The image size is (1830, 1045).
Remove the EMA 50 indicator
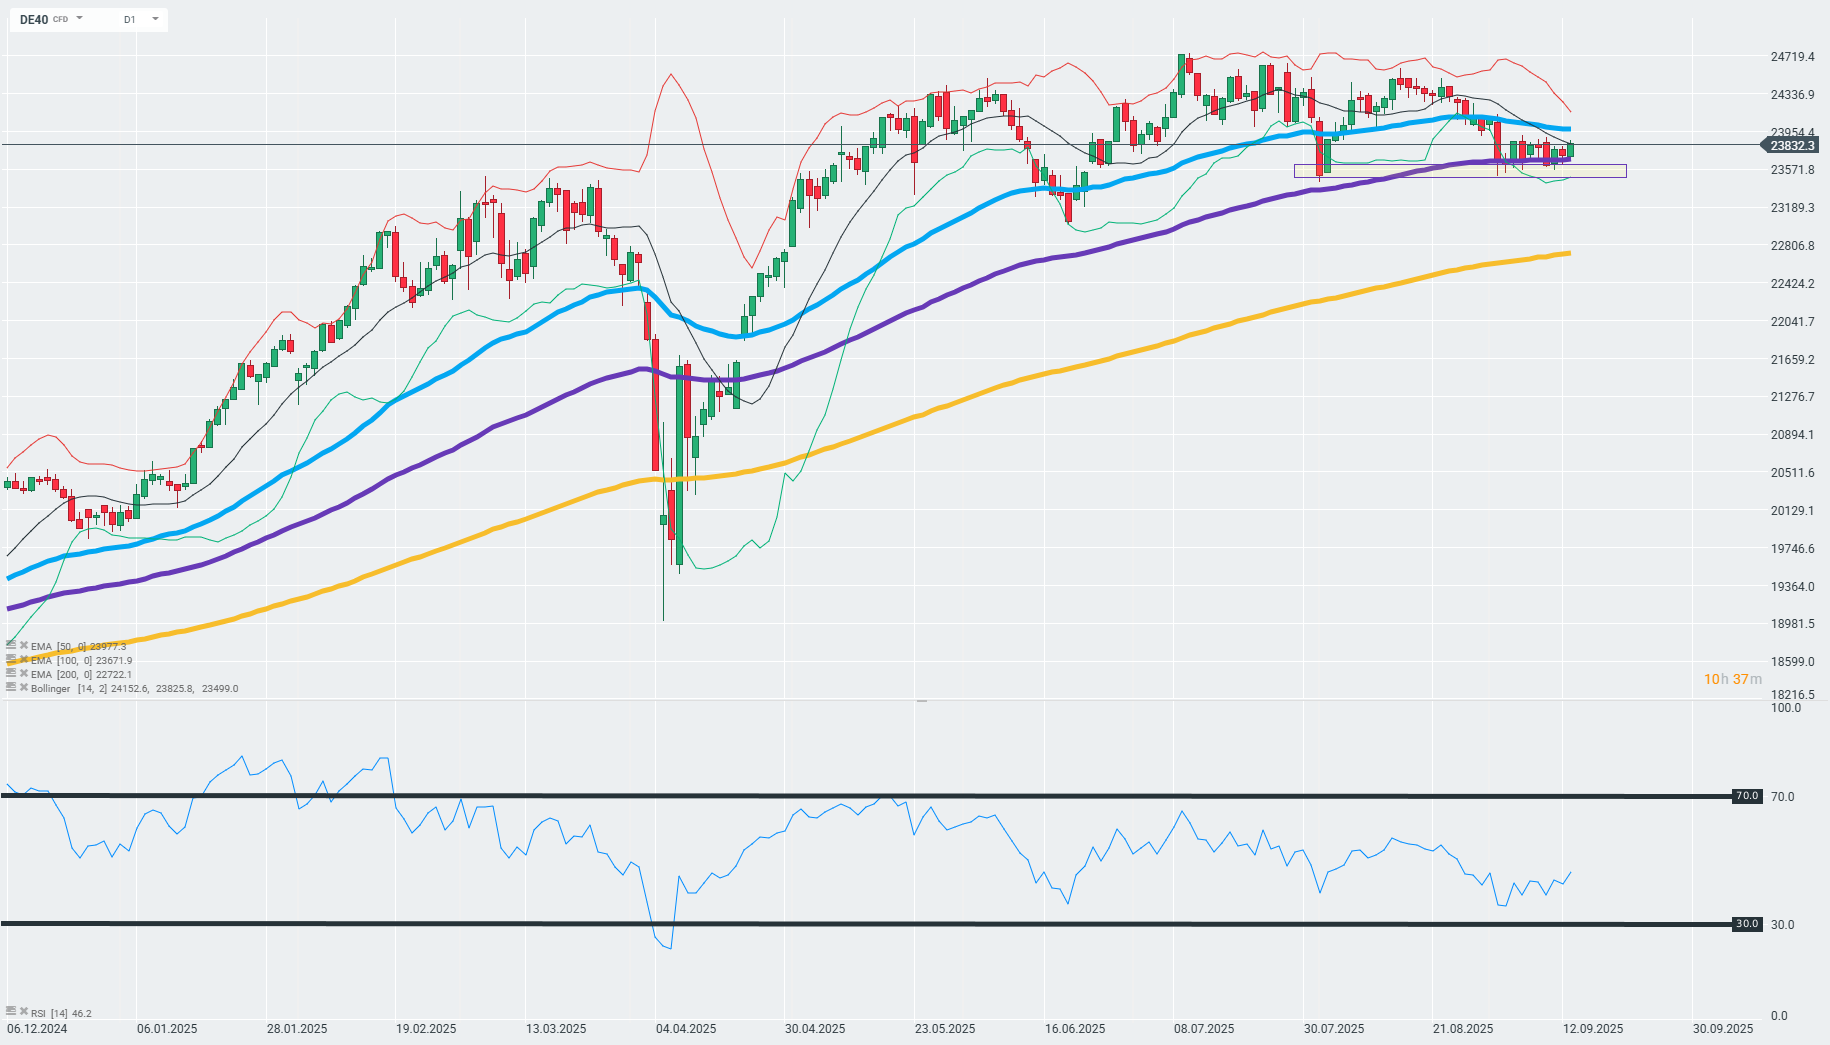pos(24,646)
